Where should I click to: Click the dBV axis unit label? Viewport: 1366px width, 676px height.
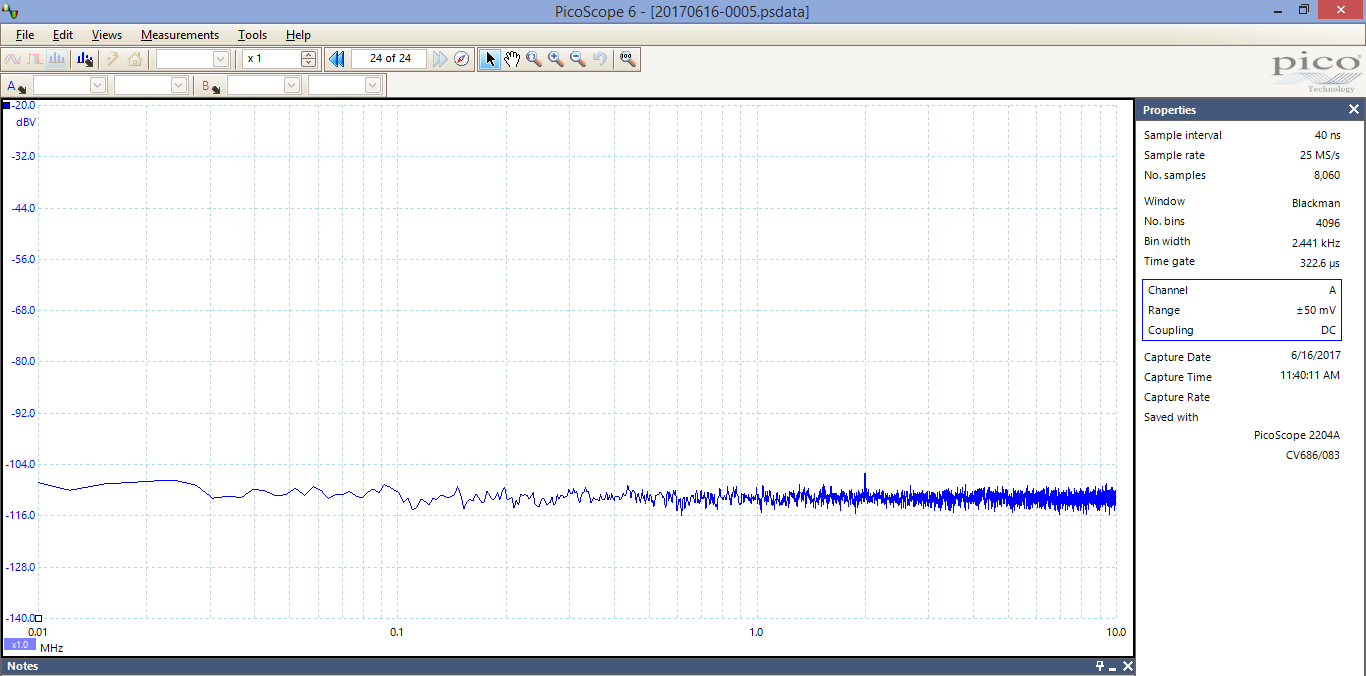coord(25,122)
